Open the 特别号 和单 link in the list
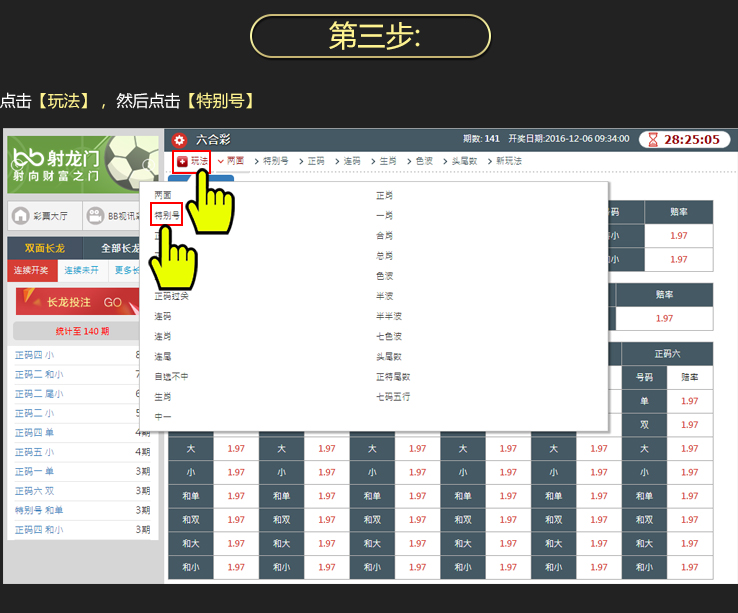The width and height of the screenshot is (738, 613). click(x=39, y=510)
